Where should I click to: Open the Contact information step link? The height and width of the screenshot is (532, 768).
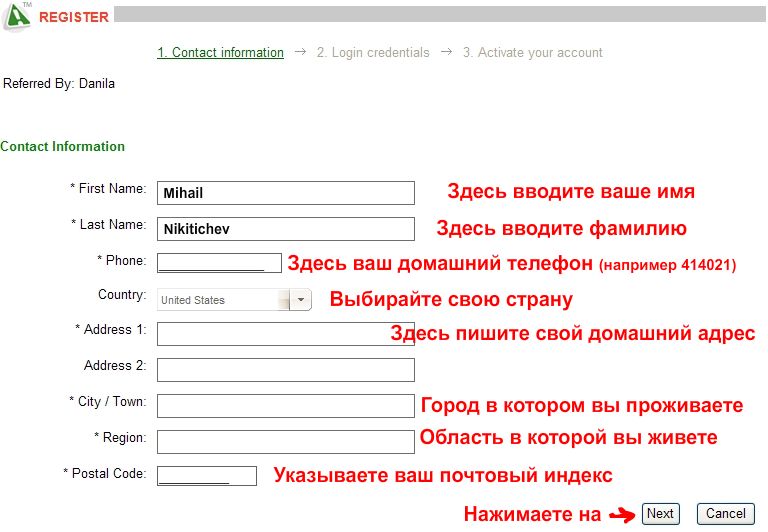[x=220, y=52]
